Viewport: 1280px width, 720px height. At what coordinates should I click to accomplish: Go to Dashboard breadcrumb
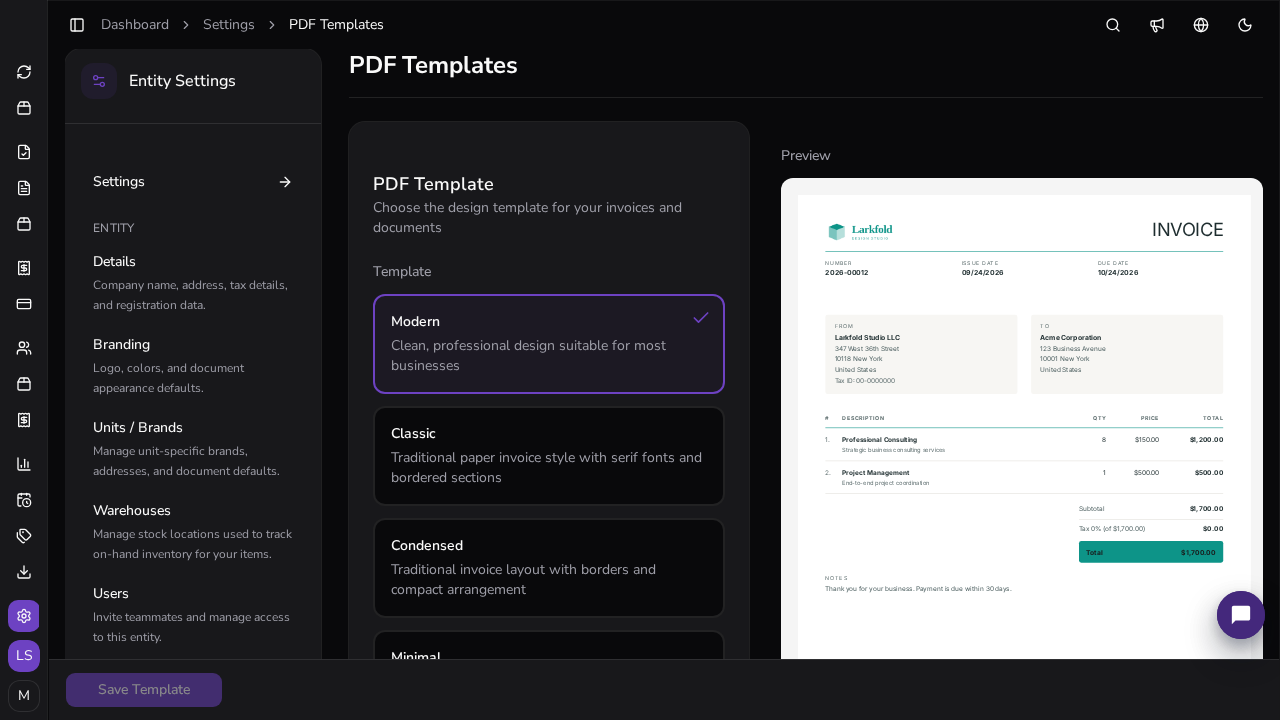coord(135,25)
